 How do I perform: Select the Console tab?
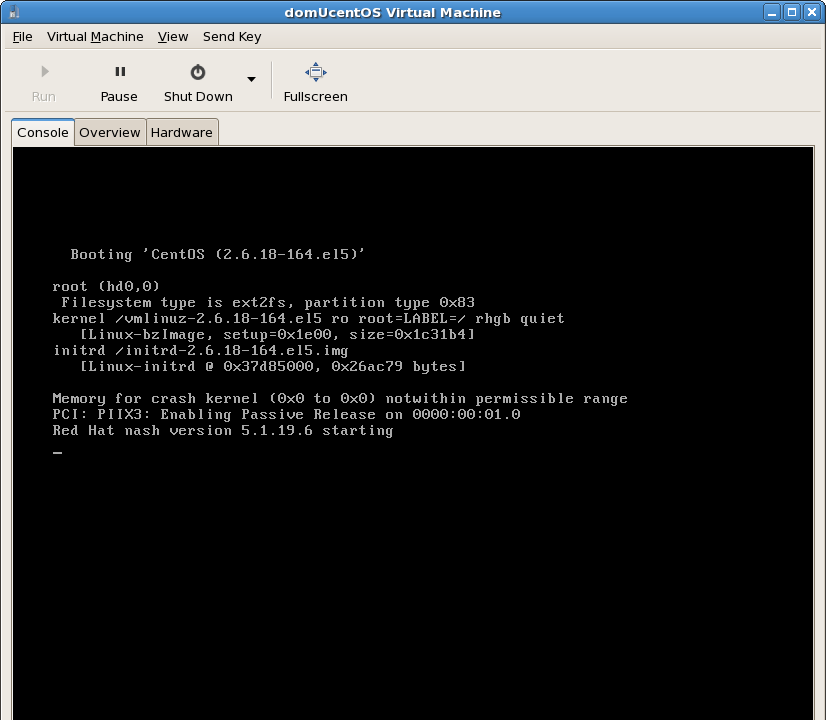click(43, 132)
